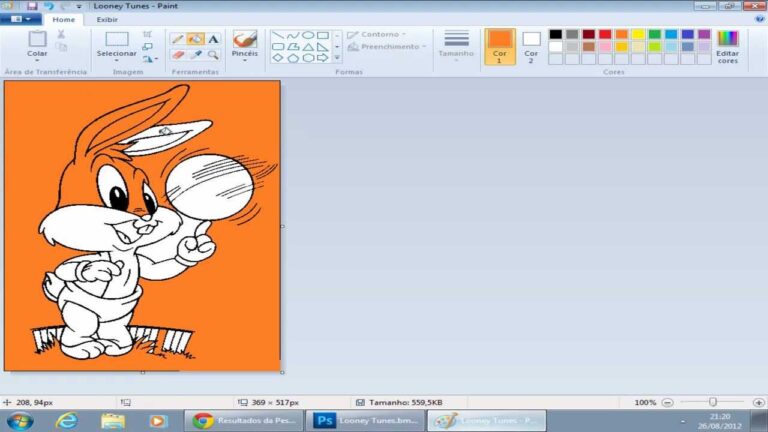
Task: Choose the Curve shape
Action: coord(293,35)
